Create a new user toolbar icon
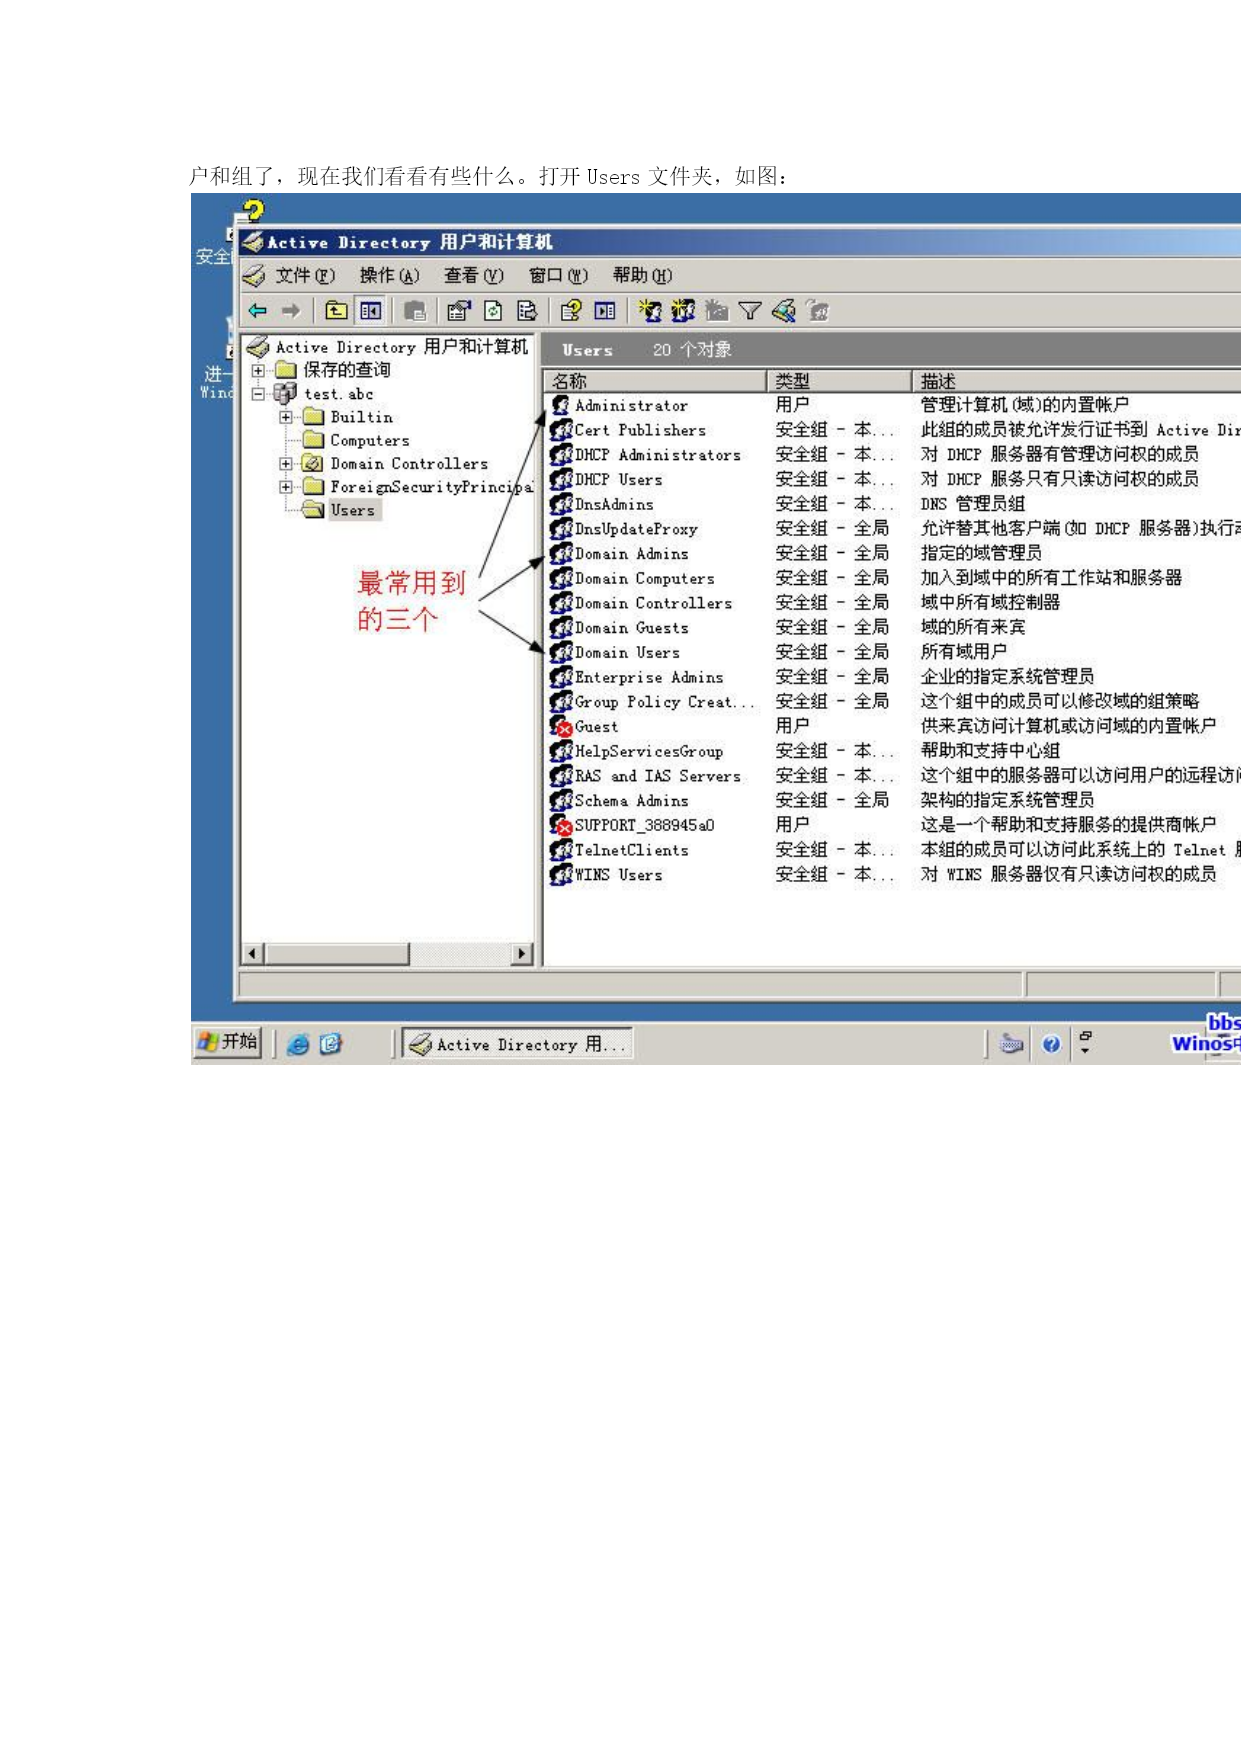The height and width of the screenshot is (1754, 1241). [650, 311]
